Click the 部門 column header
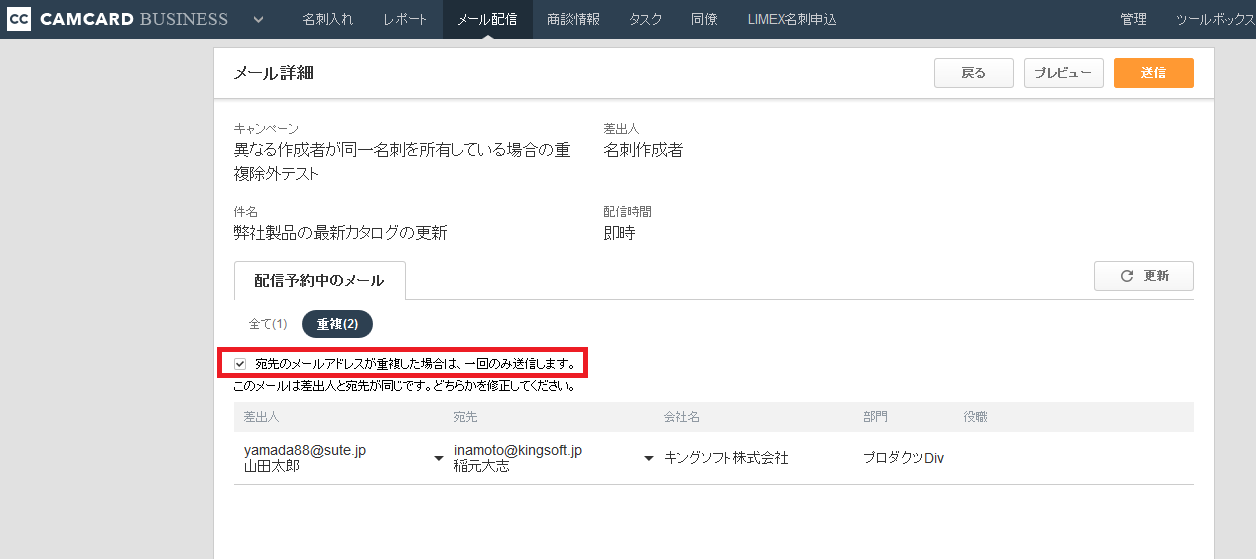Viewport: 1256px width, 559px height. [x=875, y=417]
